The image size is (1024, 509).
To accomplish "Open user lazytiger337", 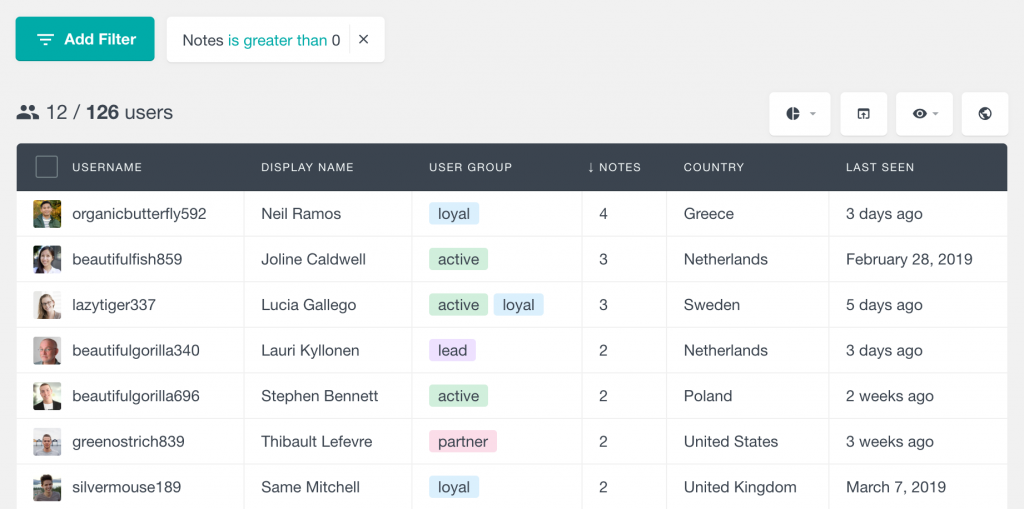I will coord(114,305).
